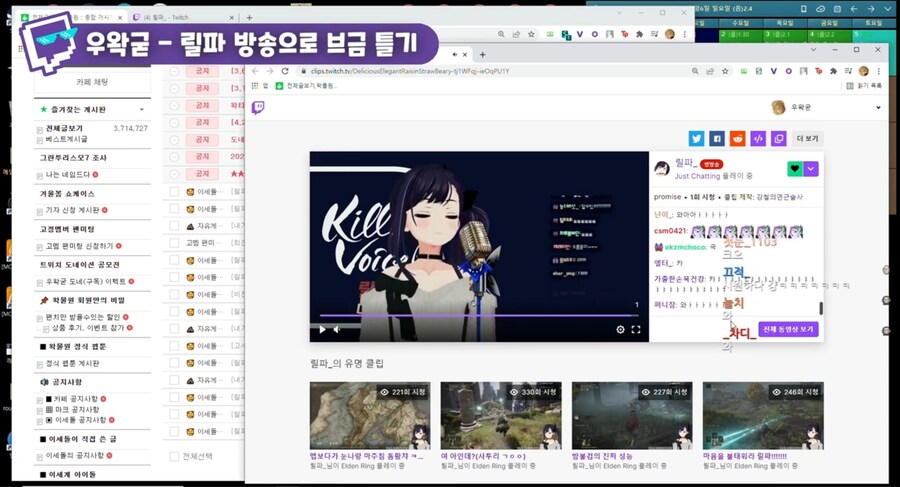Open the apps grid on the bookmarks bar

(x=255, y=86)
